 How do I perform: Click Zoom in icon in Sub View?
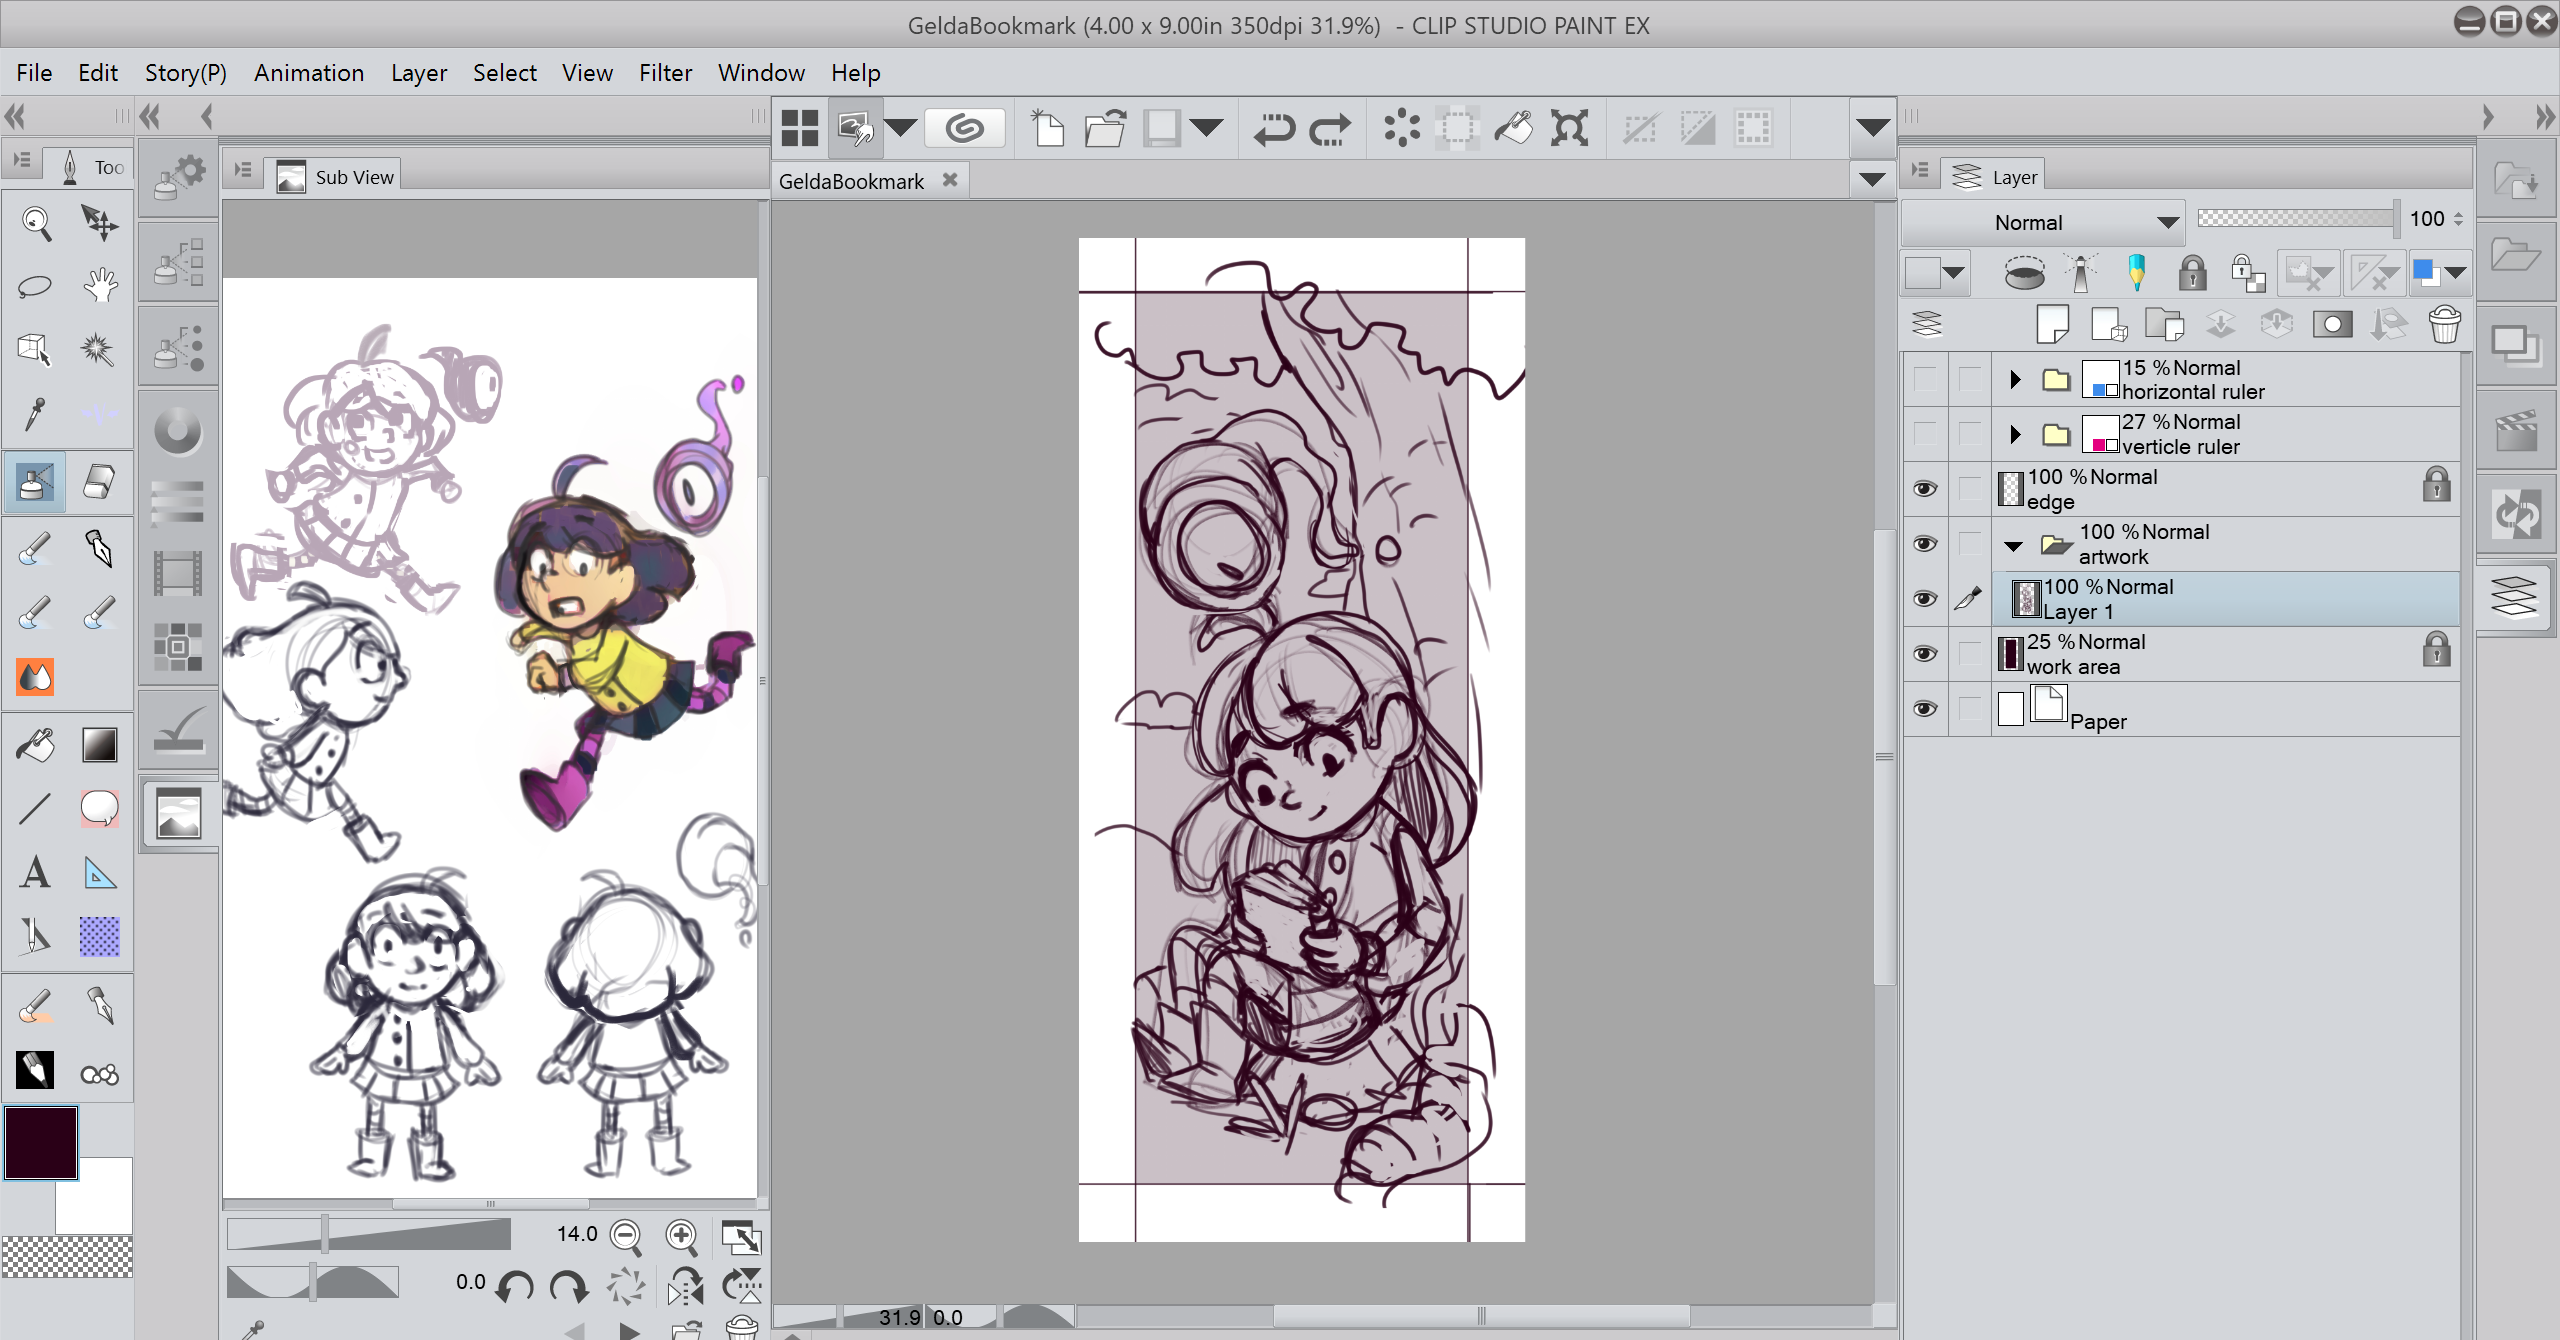[681, 1236]
